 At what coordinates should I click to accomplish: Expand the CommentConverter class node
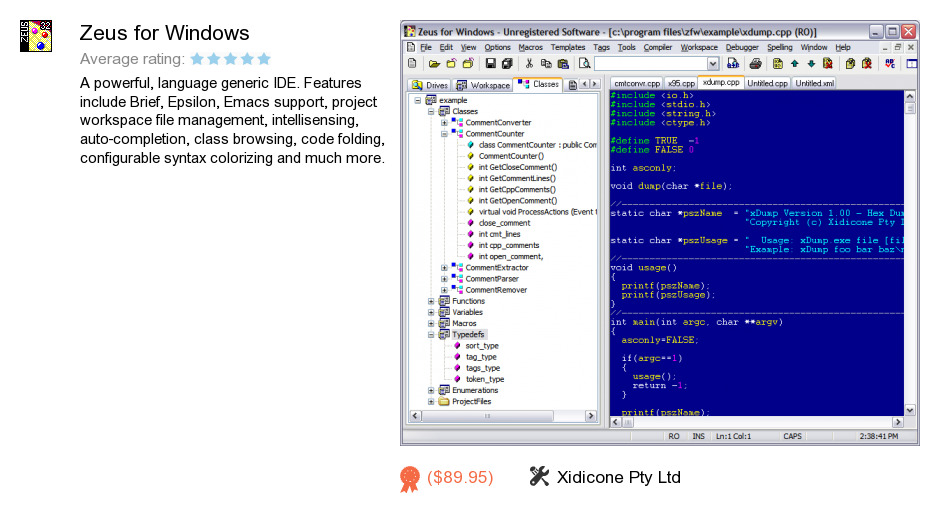tap(444, 122)
